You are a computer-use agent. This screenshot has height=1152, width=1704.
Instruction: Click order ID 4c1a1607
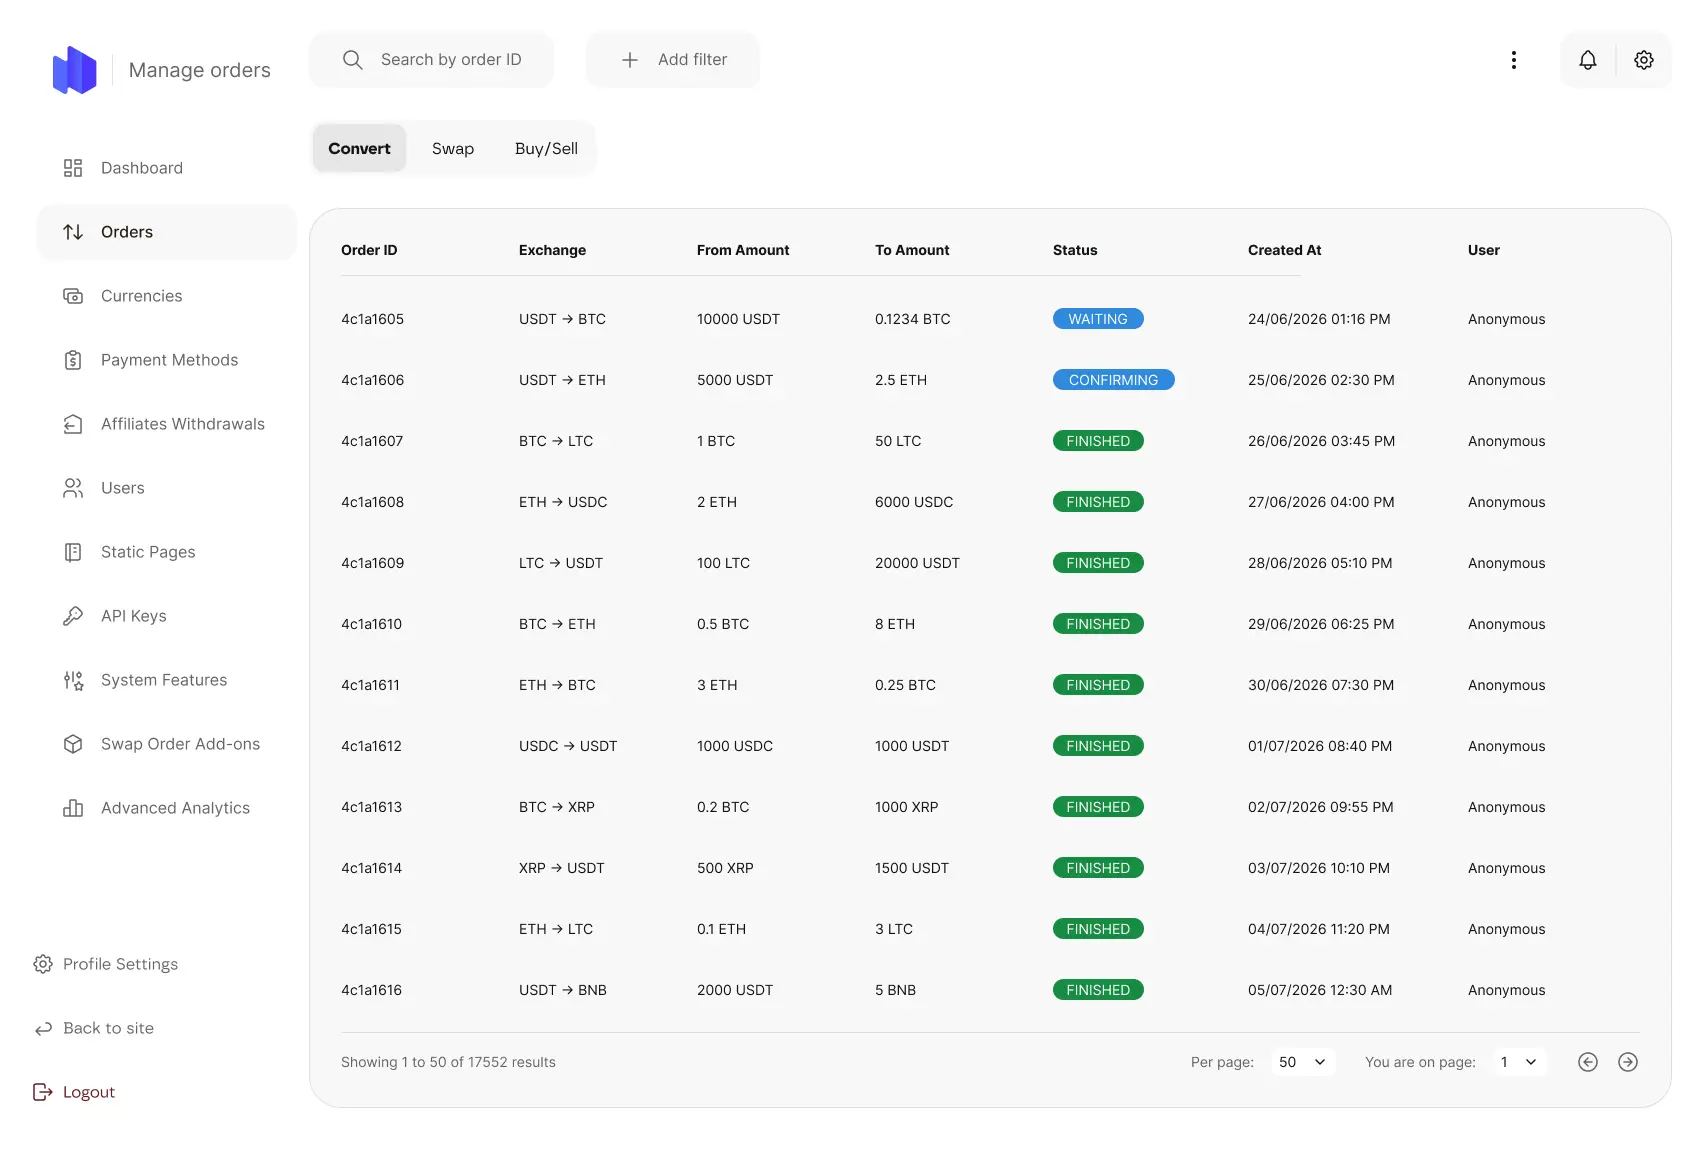click(372, 441)
